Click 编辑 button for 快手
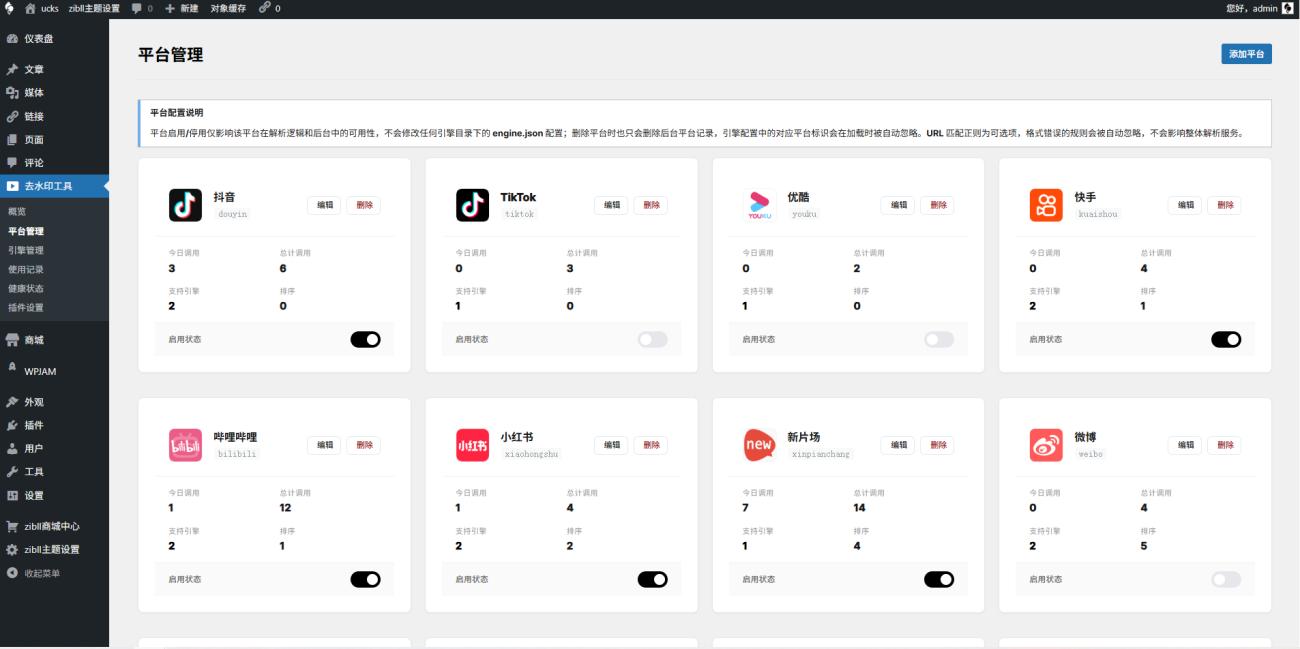Viewport: 1300px width, 649px height. pos(1185,205)
